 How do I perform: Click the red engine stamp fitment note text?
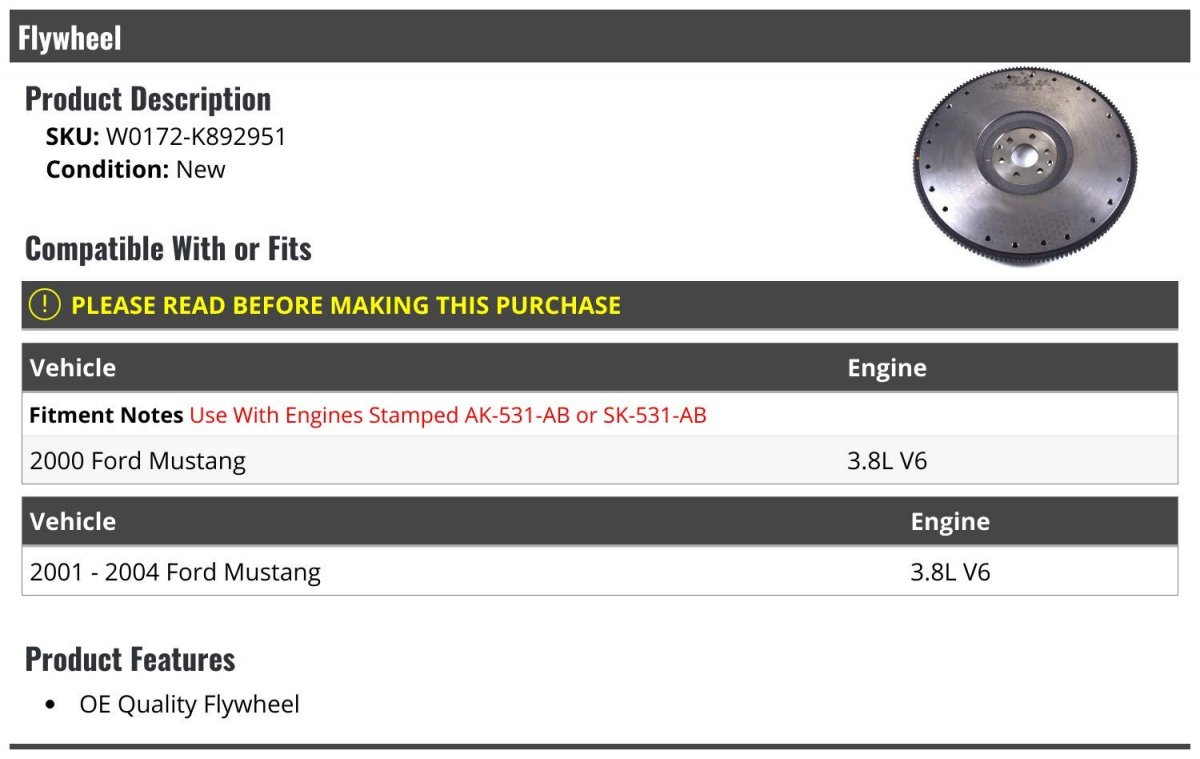pyautogui.click(x=448, y=415)
